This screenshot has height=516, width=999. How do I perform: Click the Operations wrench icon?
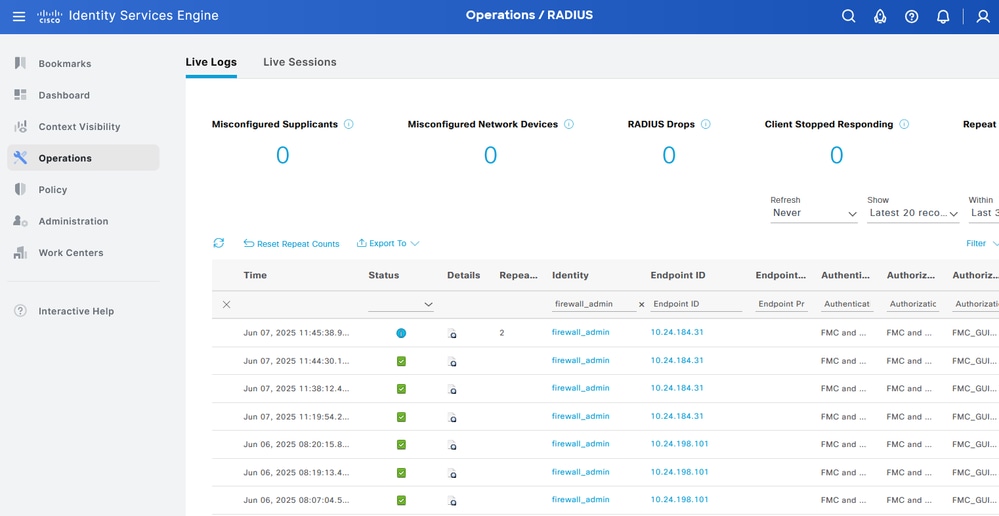[x=20, y=157]
